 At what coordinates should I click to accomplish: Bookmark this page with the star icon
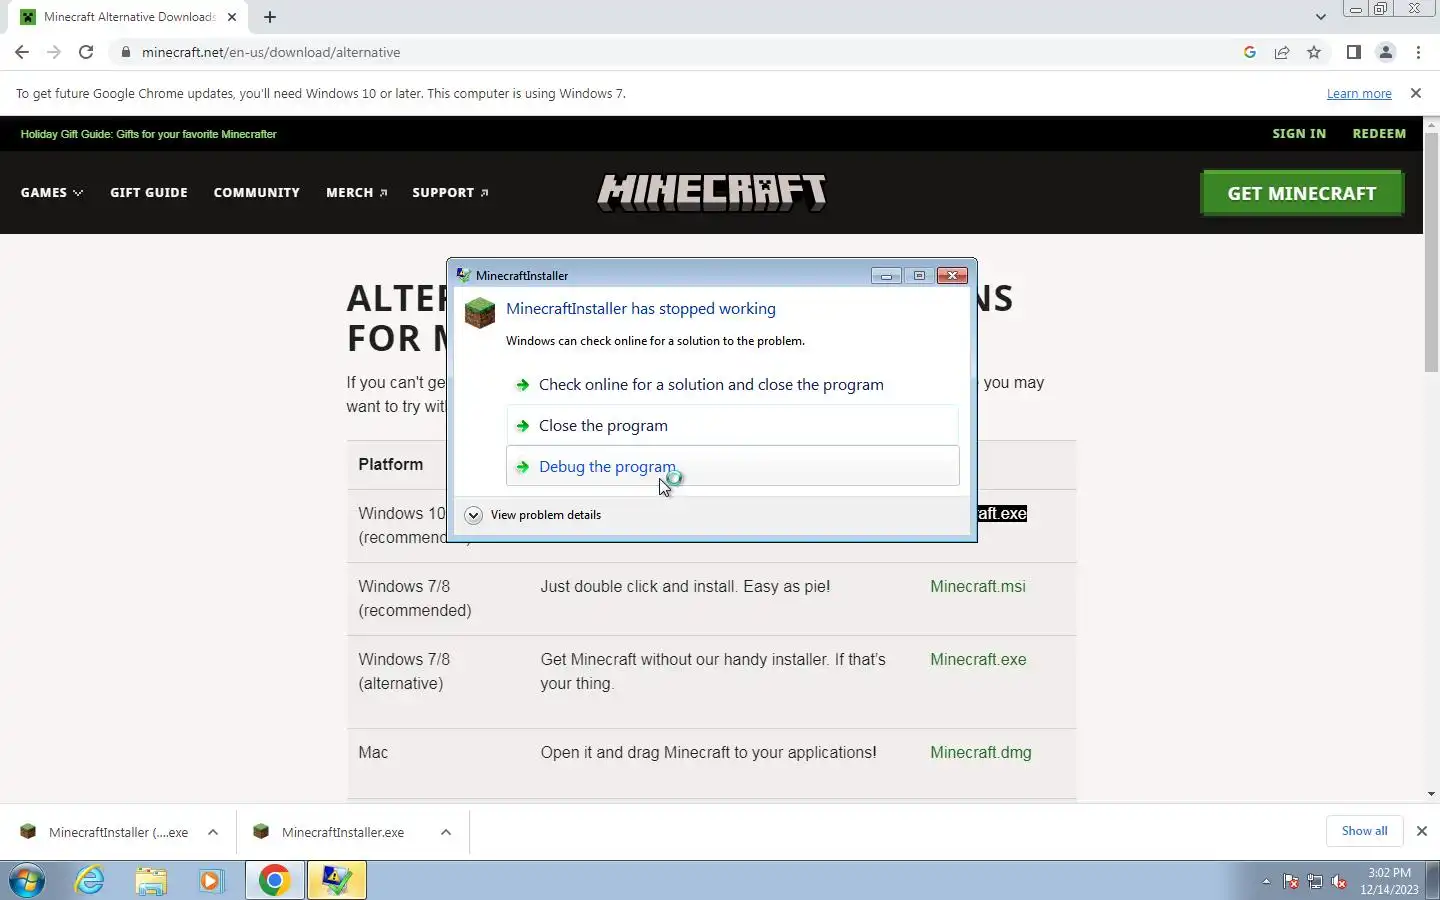coord(1314,52)
